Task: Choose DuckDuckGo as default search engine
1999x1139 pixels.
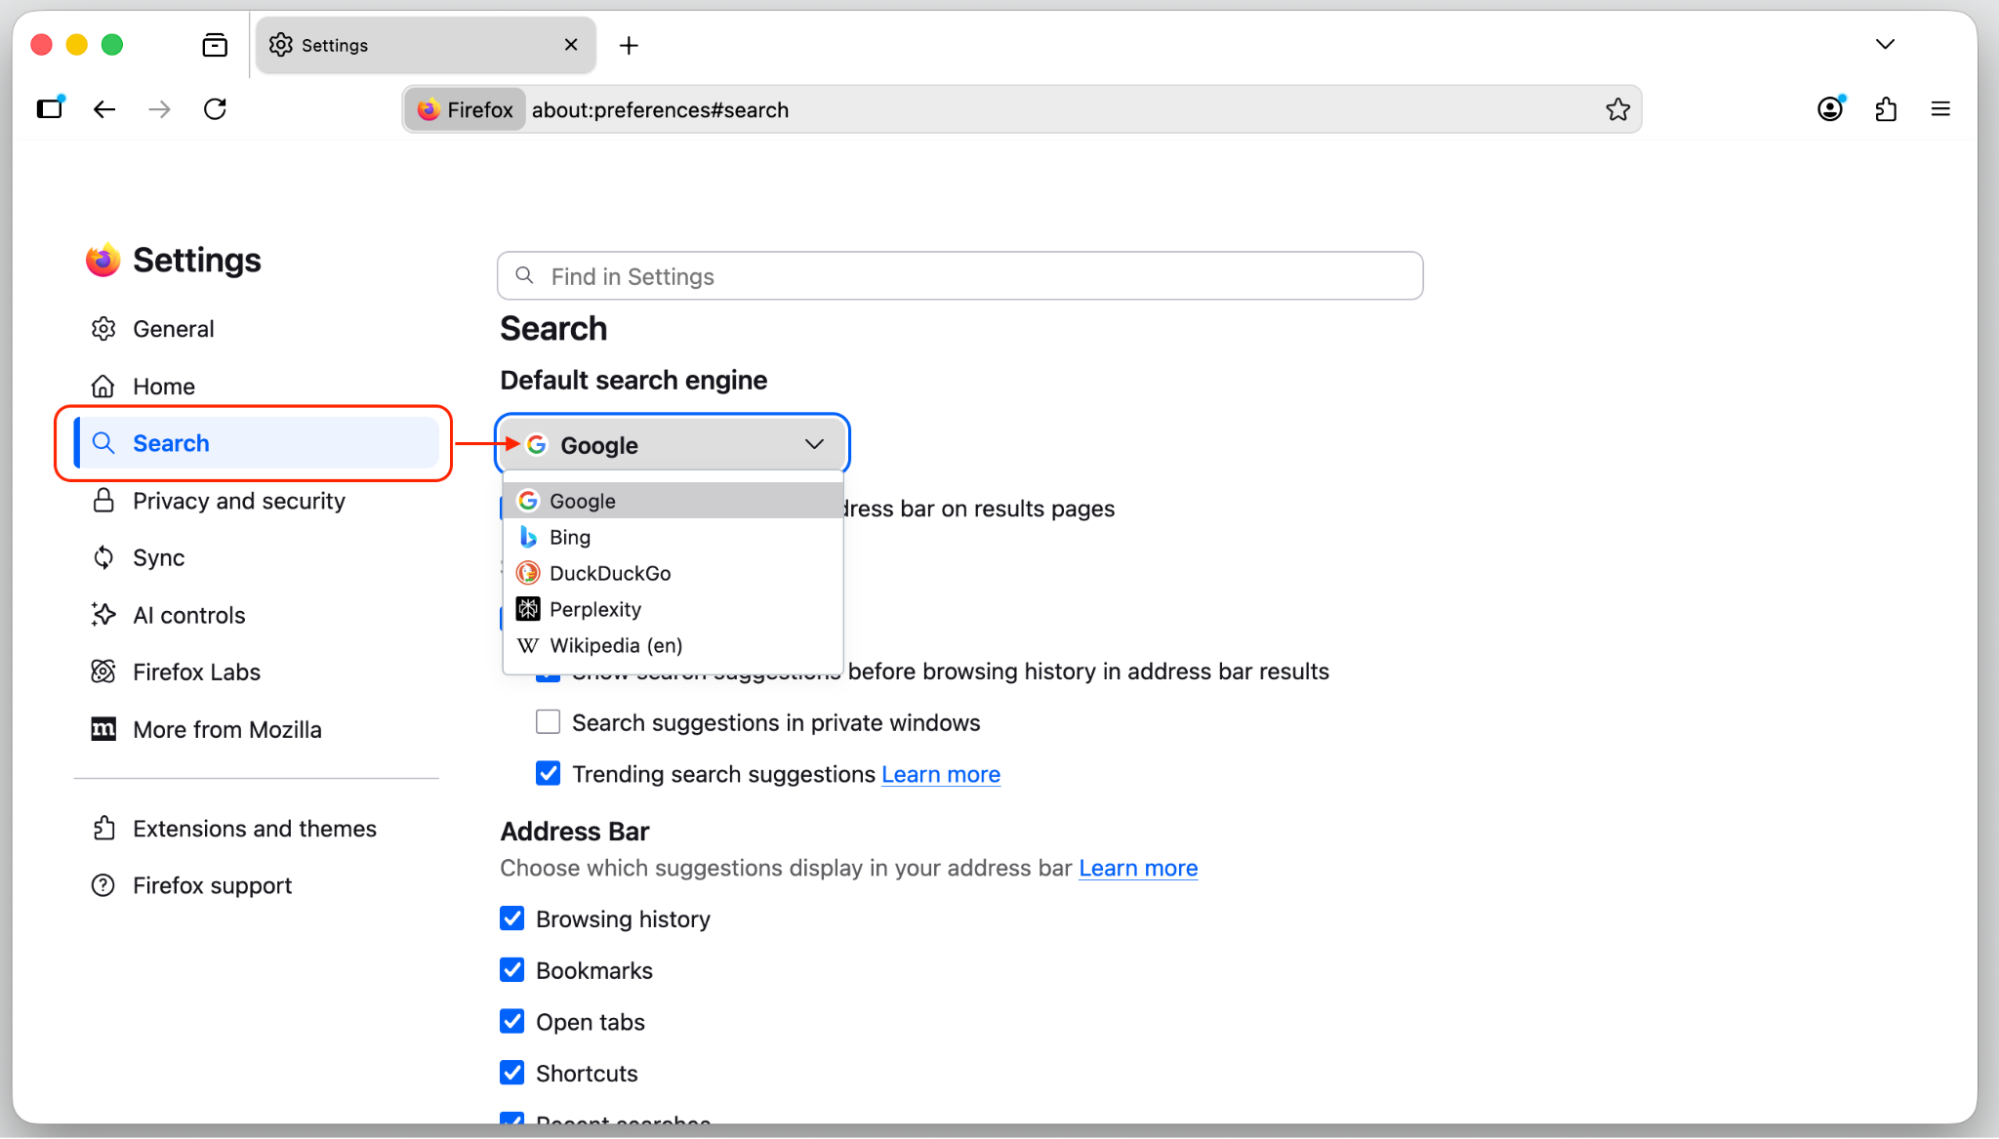Action: tap(673, 573)
